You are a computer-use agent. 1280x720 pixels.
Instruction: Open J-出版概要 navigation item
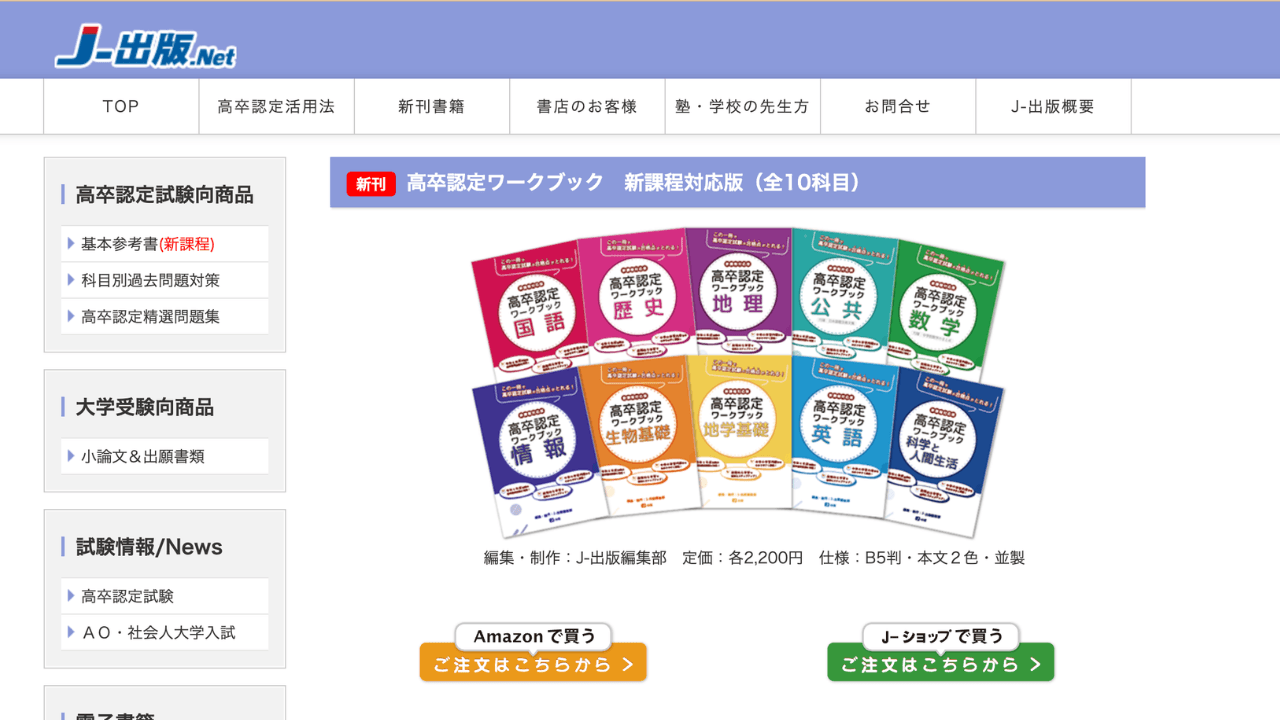pyautogui.click(x=1053, y=106)
